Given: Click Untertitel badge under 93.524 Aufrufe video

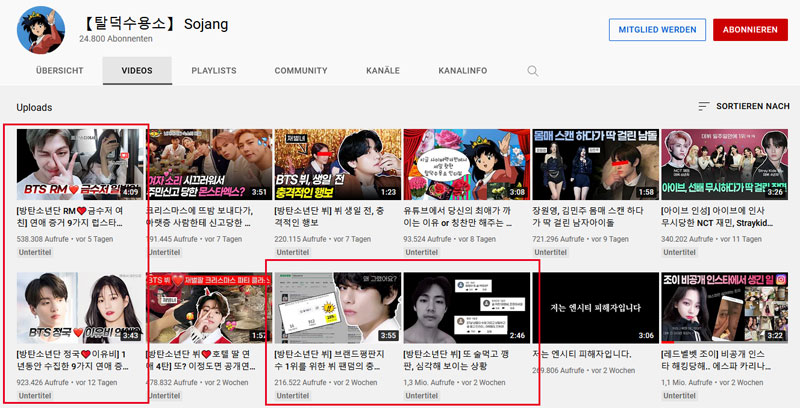Looking at the screenshot, I should coord(422,252).
